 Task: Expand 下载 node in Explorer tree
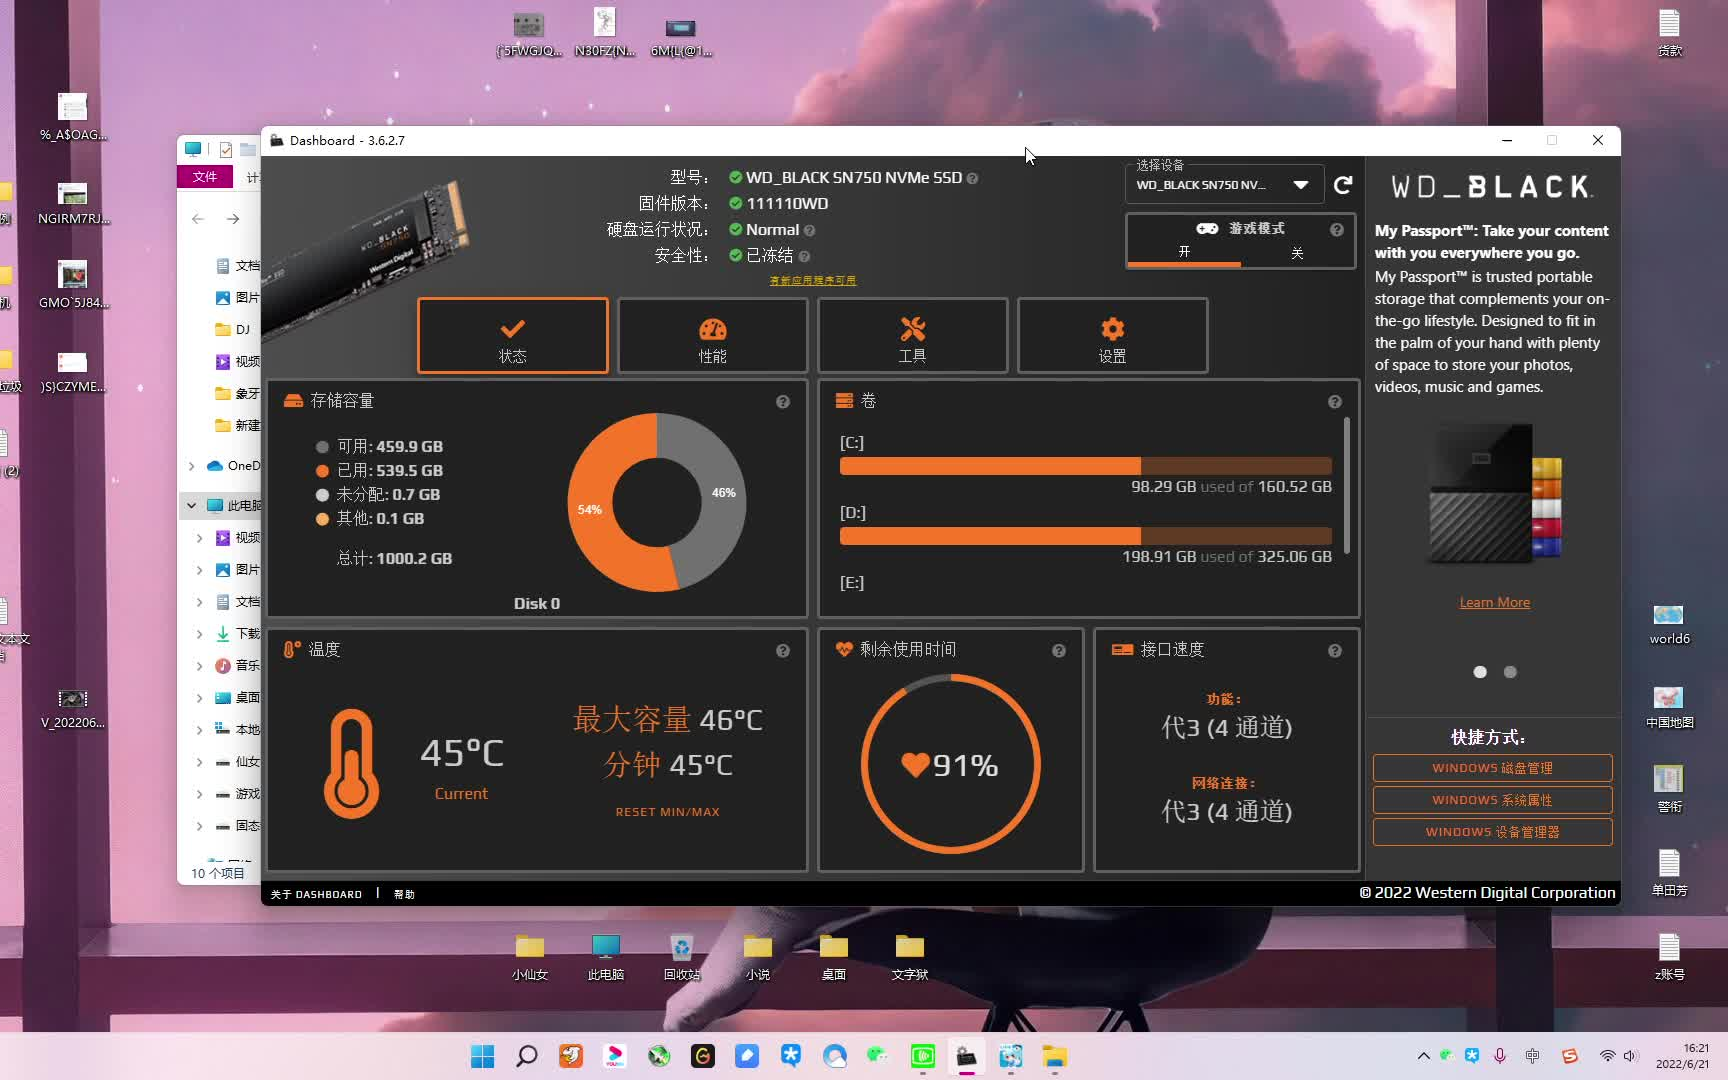[x=200, y=634]
